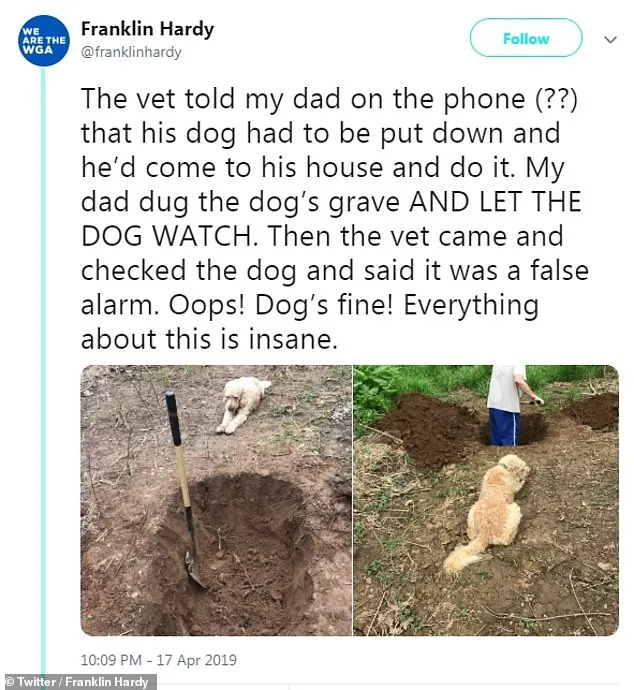Expand the tweet options chevron menu
The image size is (634, 690).
tap(610, 40)
